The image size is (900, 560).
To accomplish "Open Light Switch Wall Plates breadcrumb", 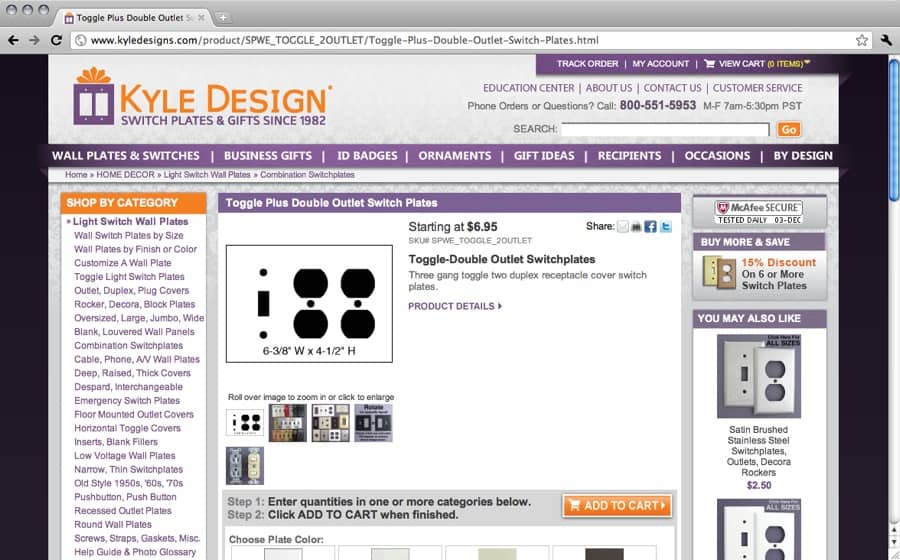I will pyautogui.click(x=207, y=174).
